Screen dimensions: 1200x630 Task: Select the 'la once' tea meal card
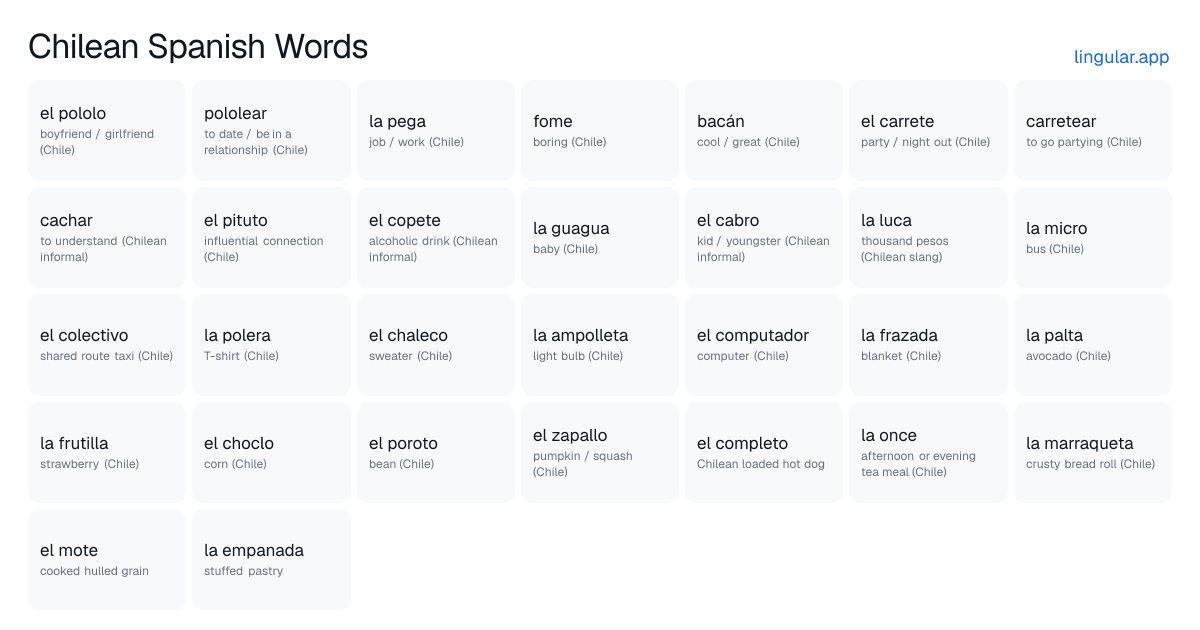coord(928,452)
